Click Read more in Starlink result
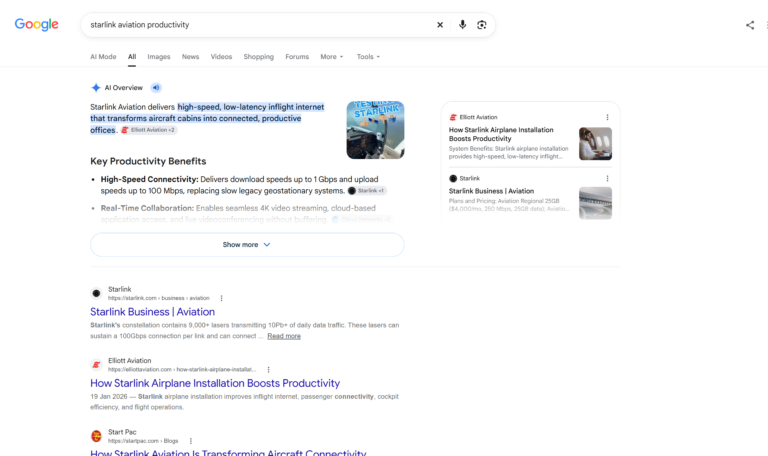Image resolution: width=768 pixels, height=456 pixels. pos(284,336)
